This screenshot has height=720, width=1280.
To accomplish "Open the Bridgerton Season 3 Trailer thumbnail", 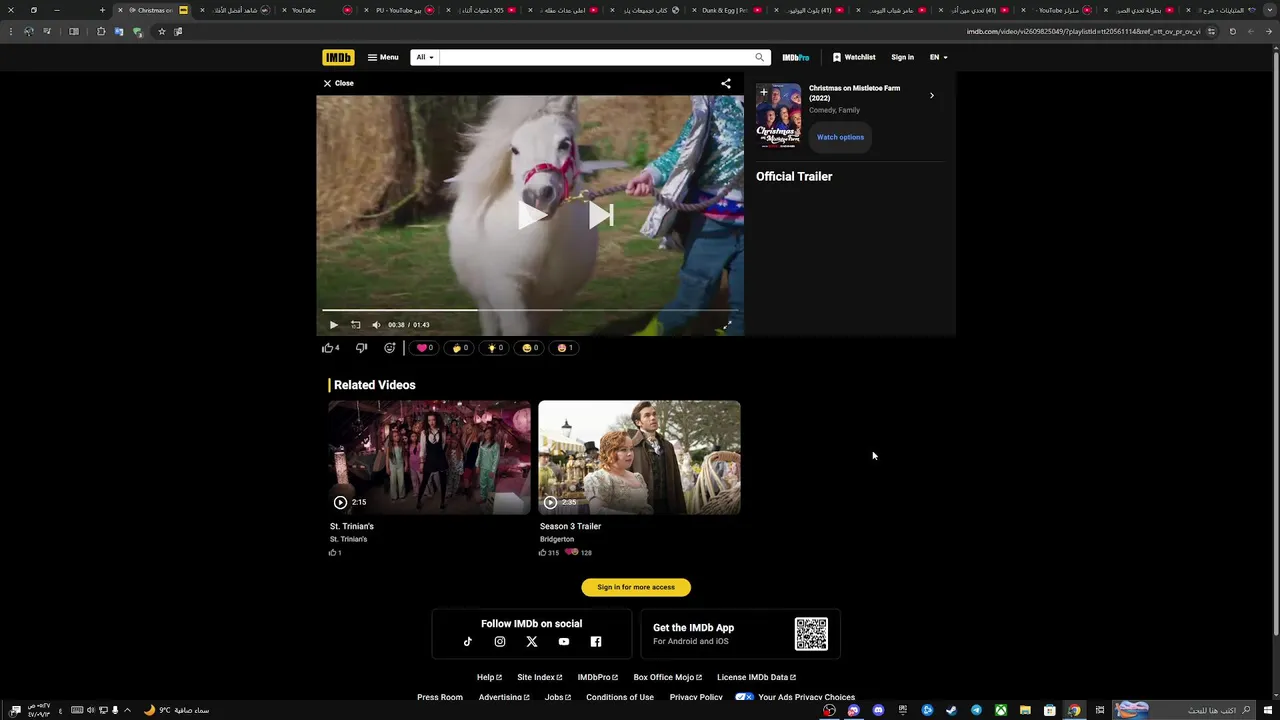I will [x=639, y=458].
